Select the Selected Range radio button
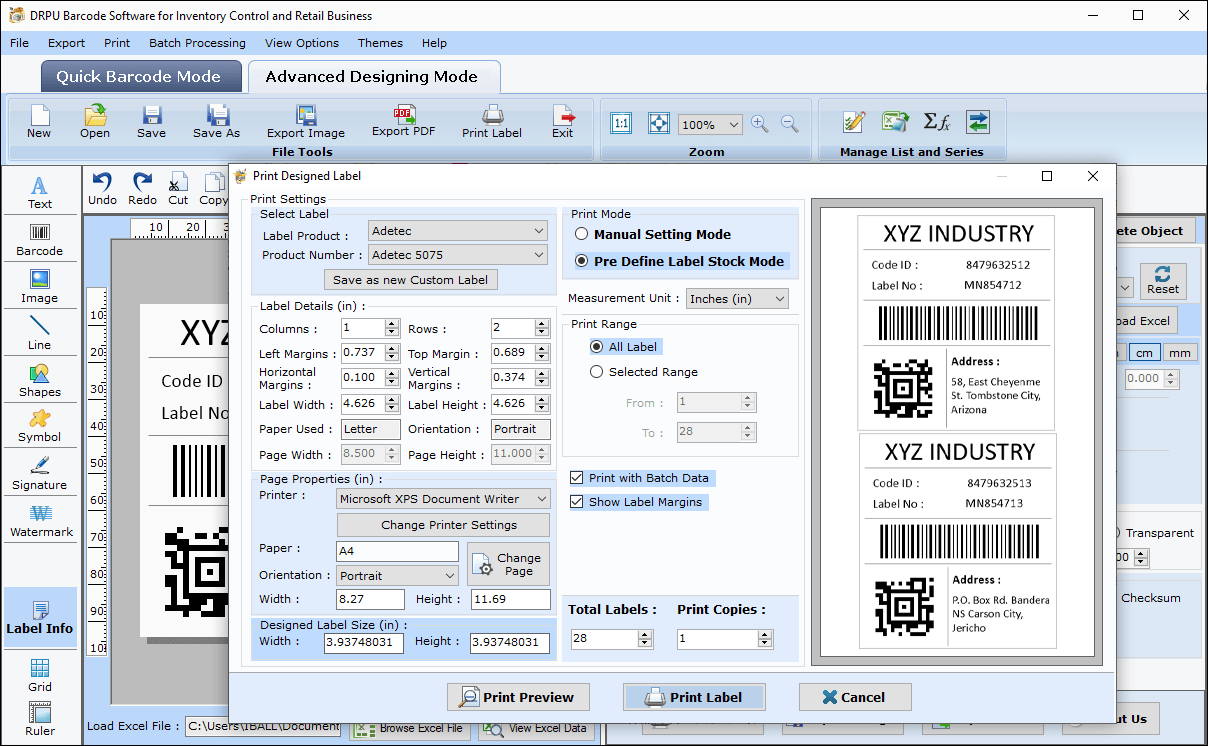This screenshot has height=746, width=1208. (597, 372)
